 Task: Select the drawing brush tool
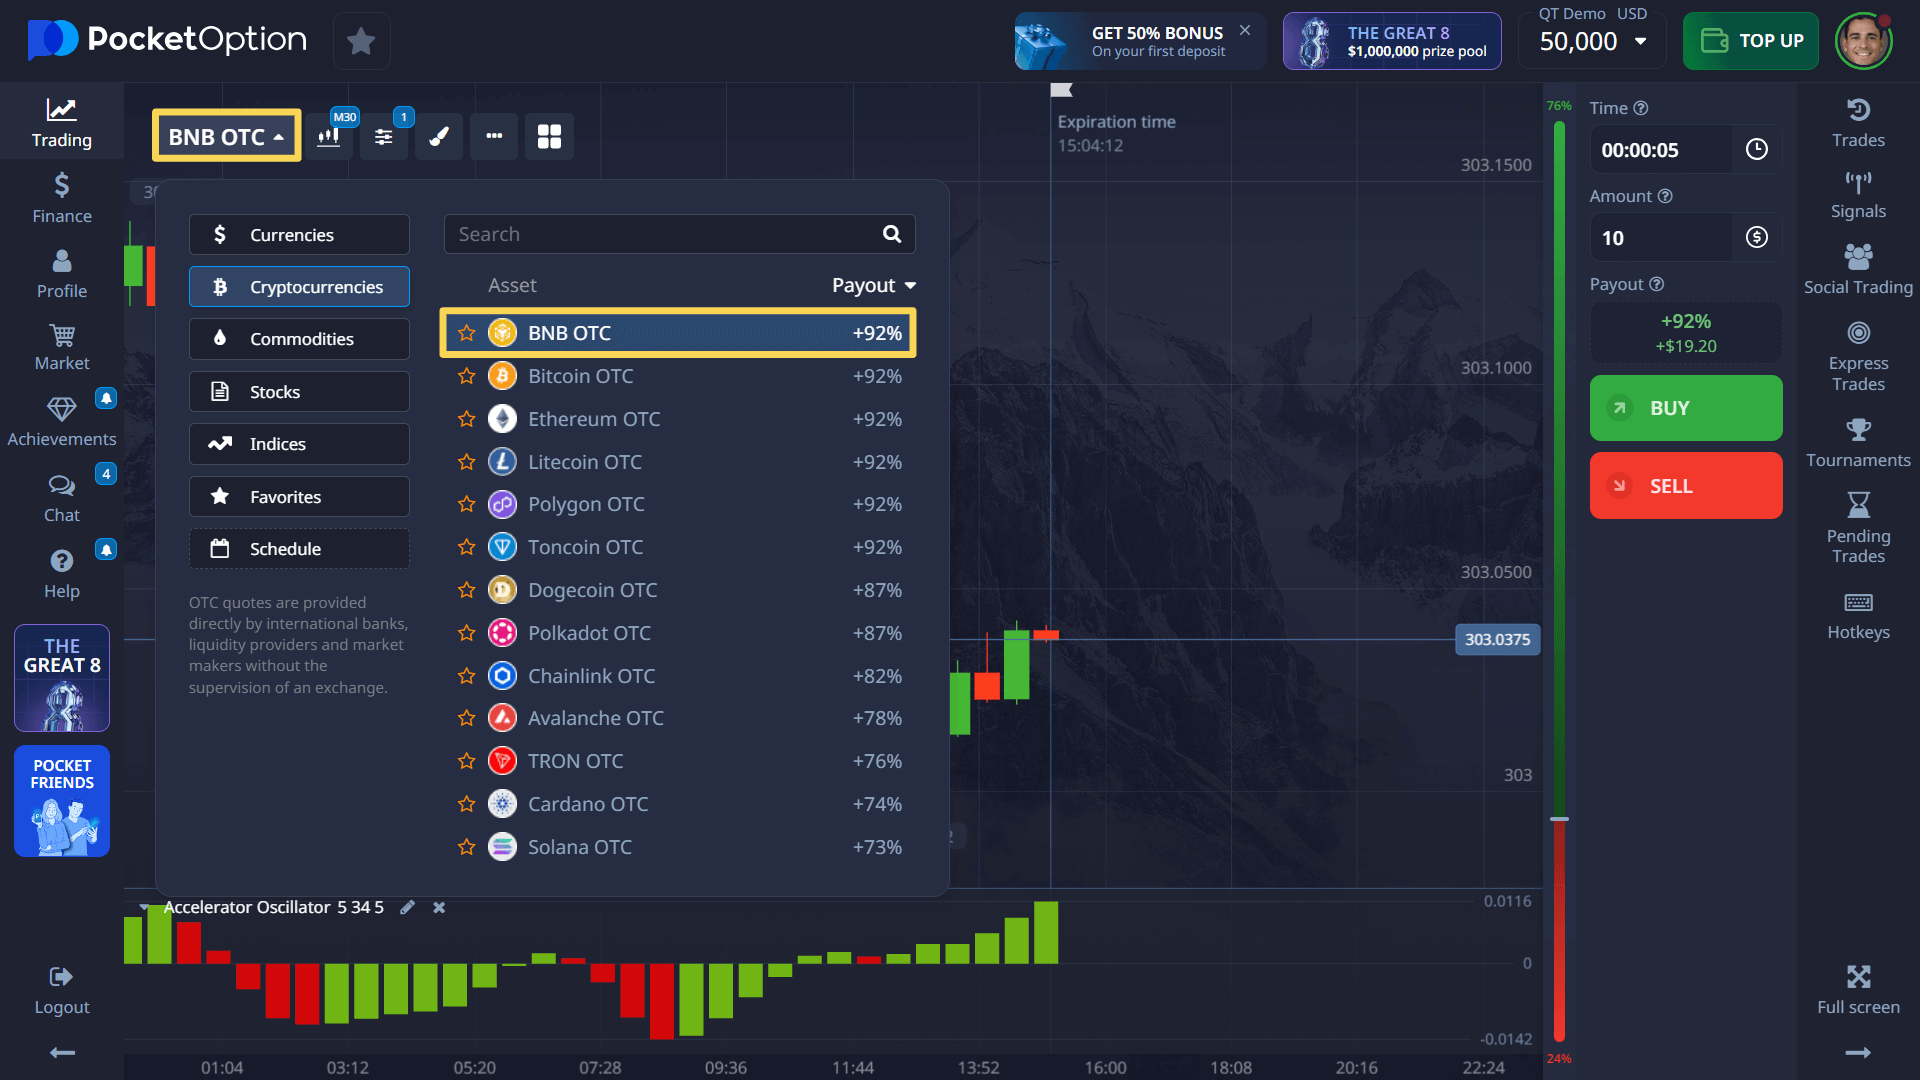[x=439, y=137]
